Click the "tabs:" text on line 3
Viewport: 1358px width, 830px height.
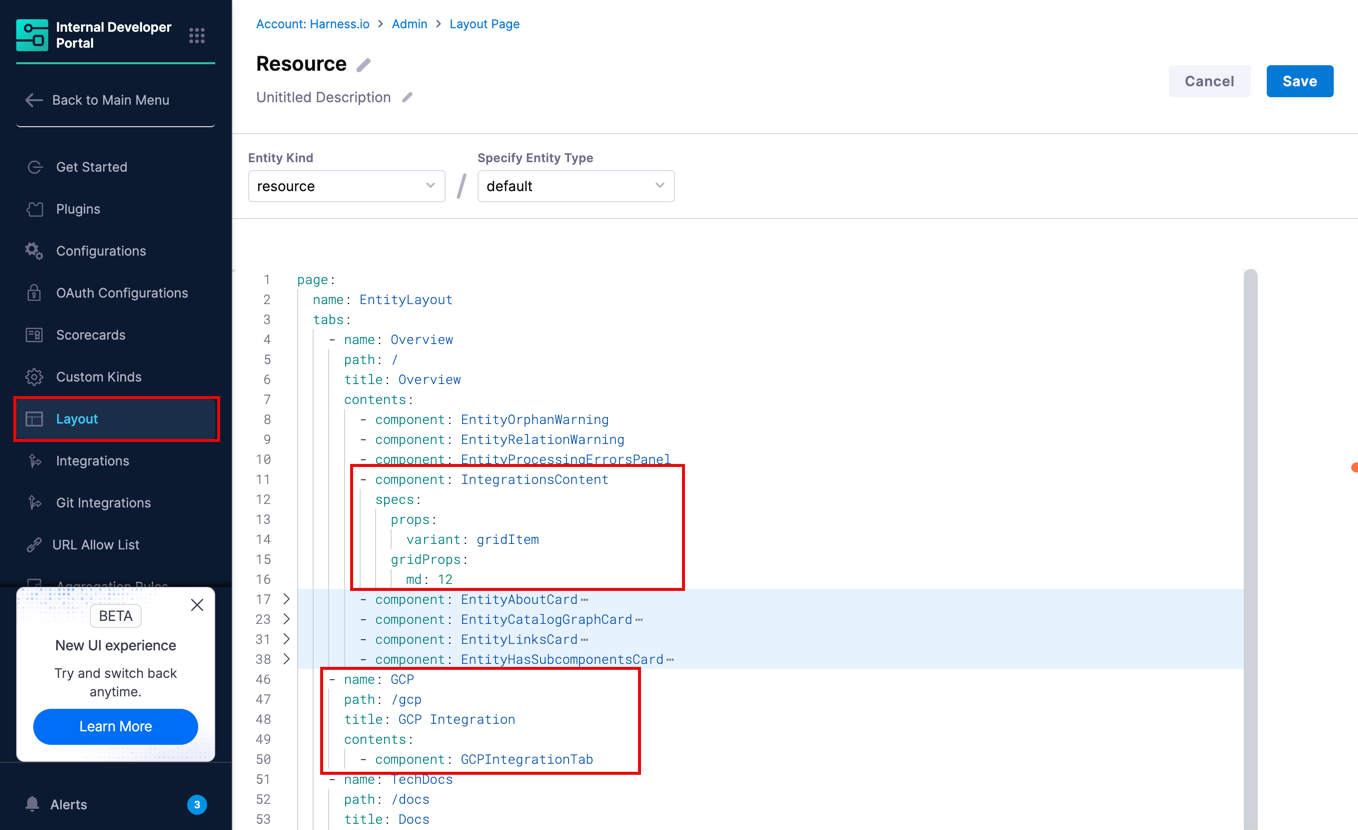click(x=332, y=320)
